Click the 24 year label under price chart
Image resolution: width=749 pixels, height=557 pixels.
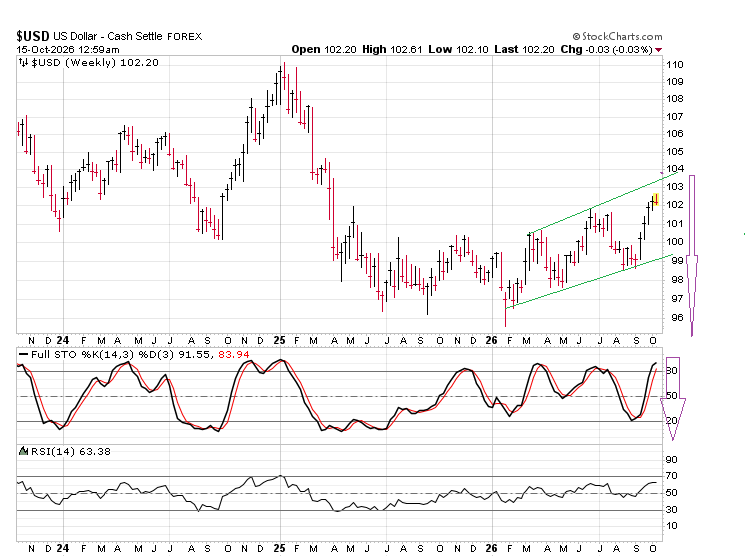[63, 340]
